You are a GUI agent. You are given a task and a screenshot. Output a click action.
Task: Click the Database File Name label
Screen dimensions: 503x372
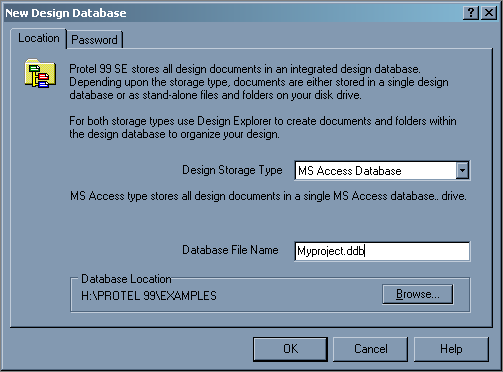230,250
